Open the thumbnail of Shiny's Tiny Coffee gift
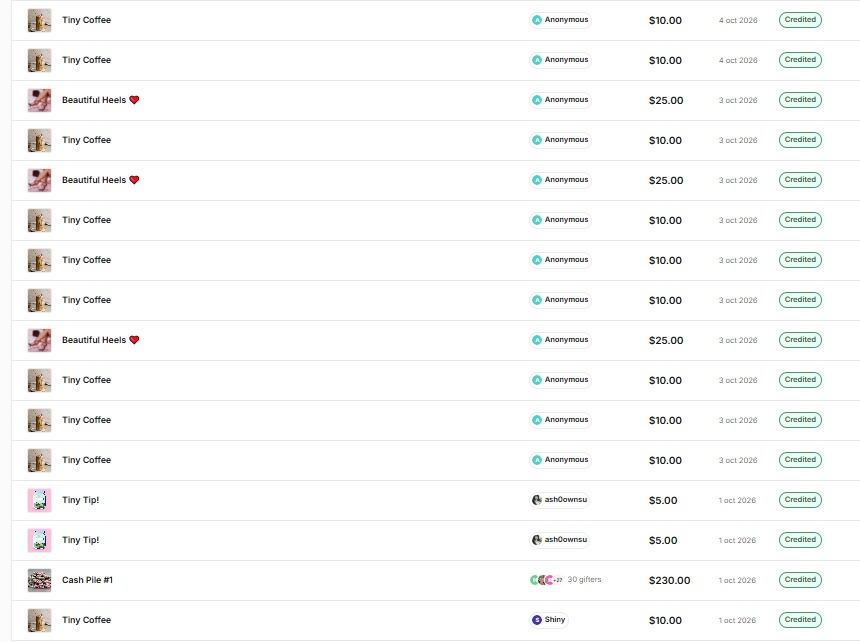Image resolution: width=860 pixels, height=642 pixels. pos(39,620)
